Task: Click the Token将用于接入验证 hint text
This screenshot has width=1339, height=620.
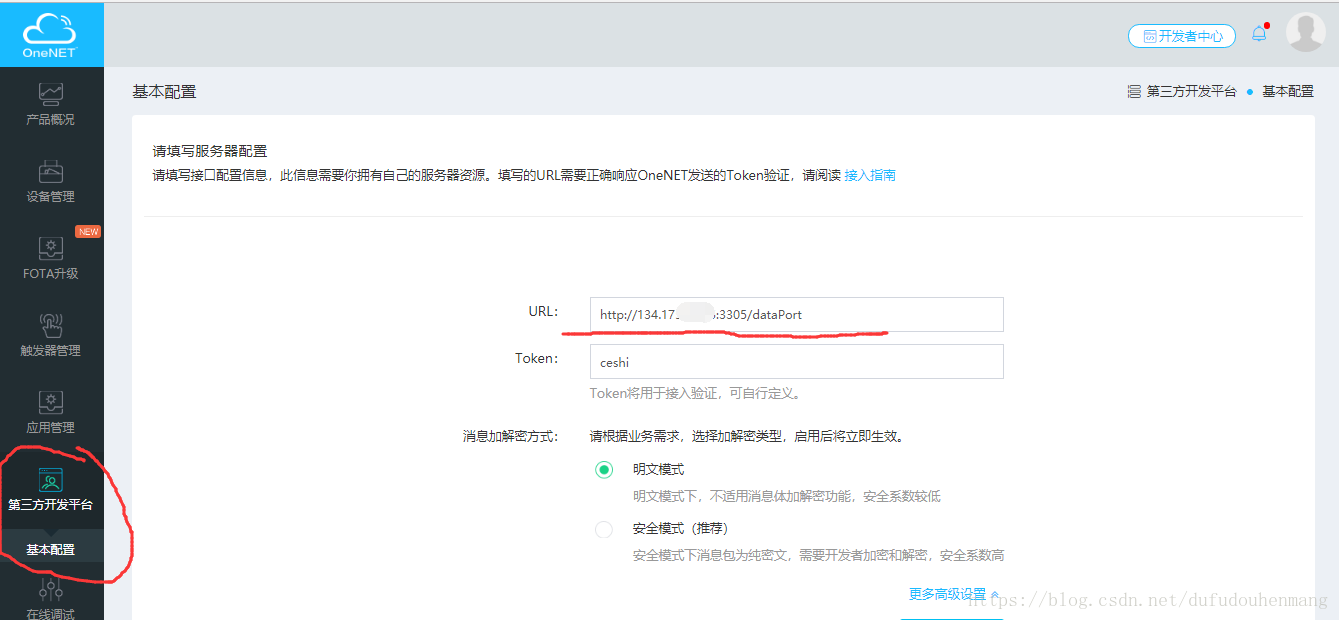Action: [695, 393]
